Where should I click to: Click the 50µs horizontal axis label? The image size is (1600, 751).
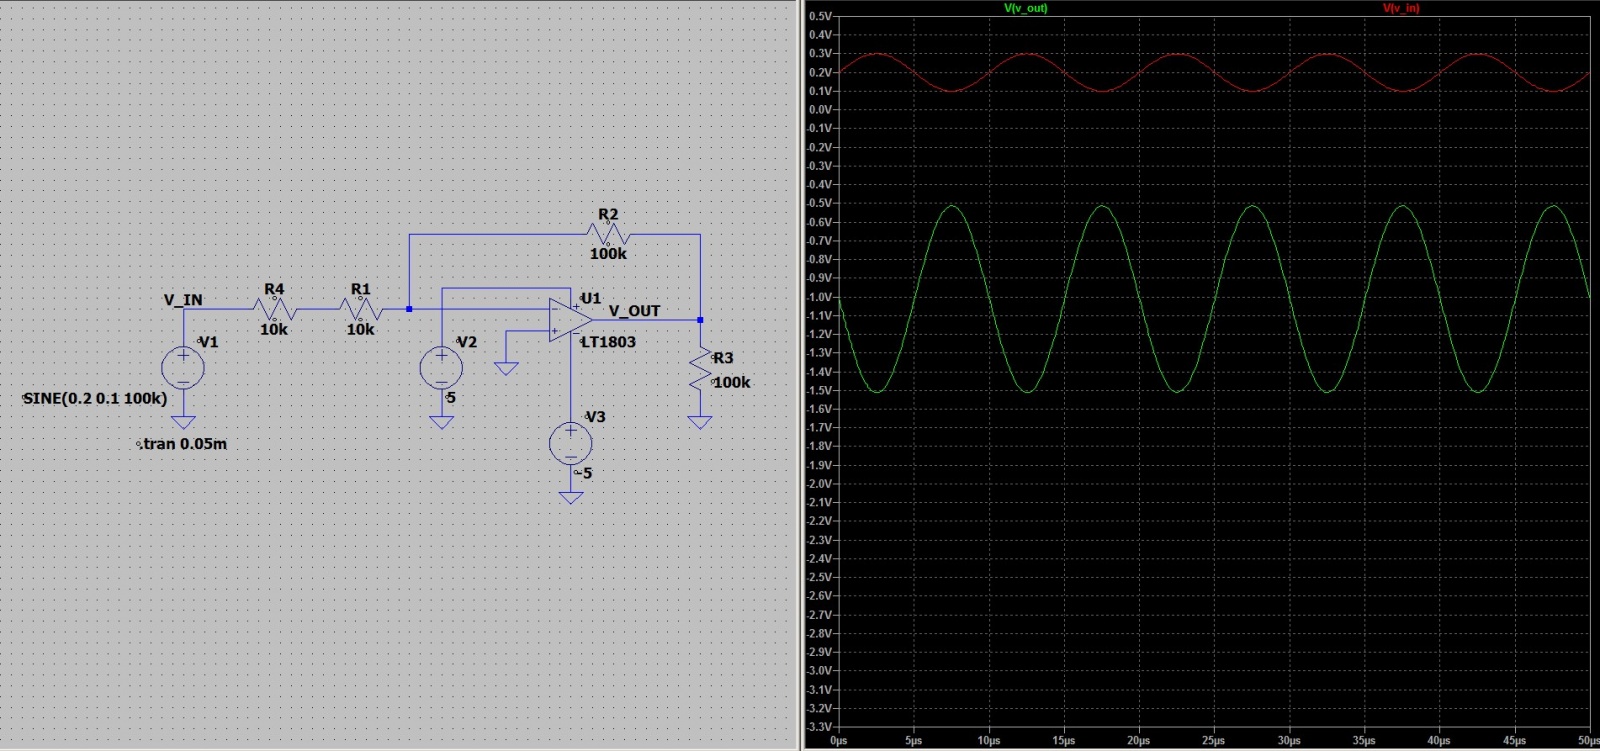click(x=1587, y=741)
